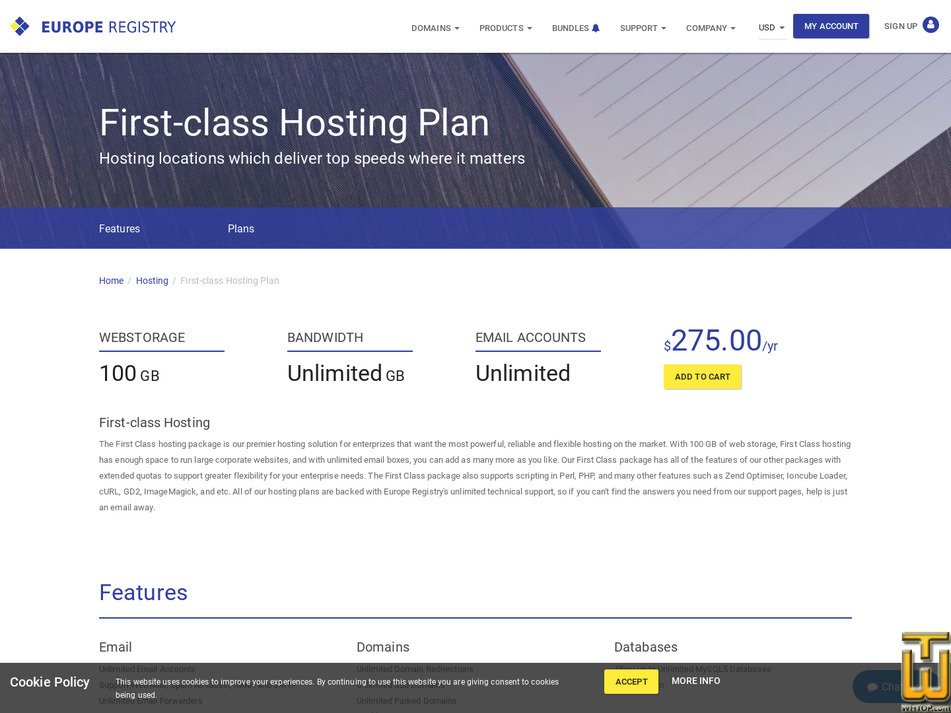The width and height of the screenshot is (951, 713).
Task: Click the Email Accounts heading
Action: [x=531, y=338]
